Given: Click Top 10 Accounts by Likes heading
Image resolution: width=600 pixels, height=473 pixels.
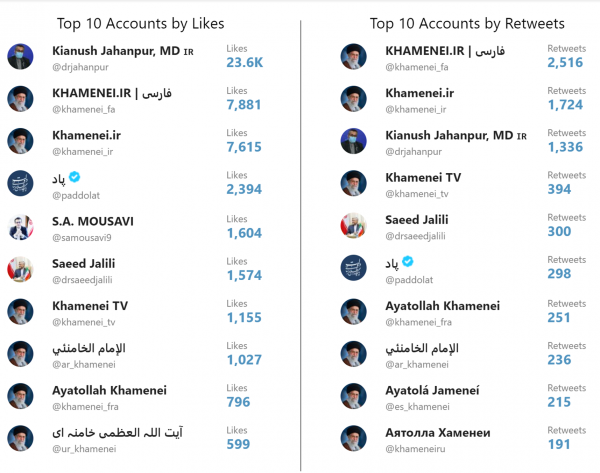Looking at the screenshot, I should click(x=140, y=24).
